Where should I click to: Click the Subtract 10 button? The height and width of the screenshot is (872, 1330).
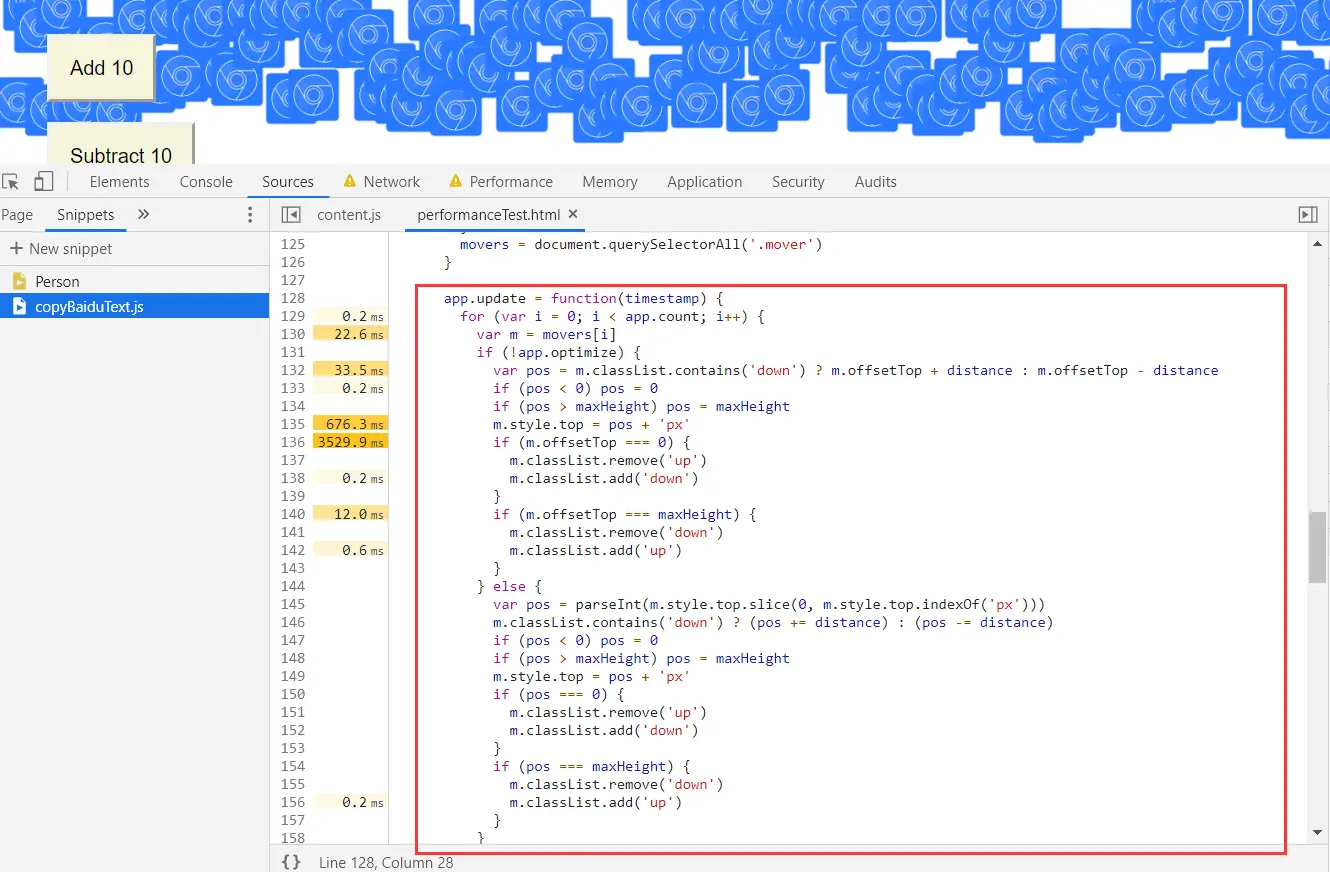point(121,144)
